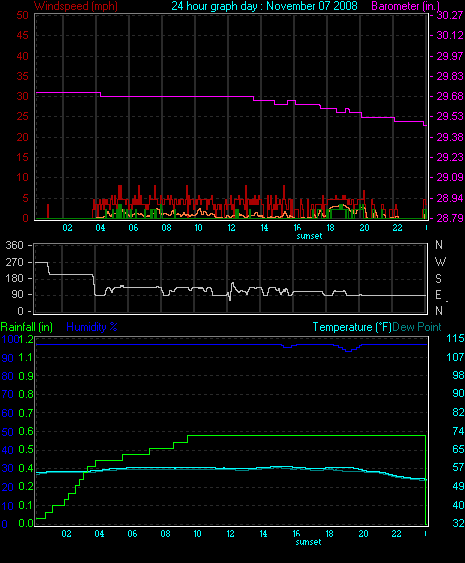Click the S compass direction label
The height and width of the screenshot is (563, 465).
click(438, 278)
